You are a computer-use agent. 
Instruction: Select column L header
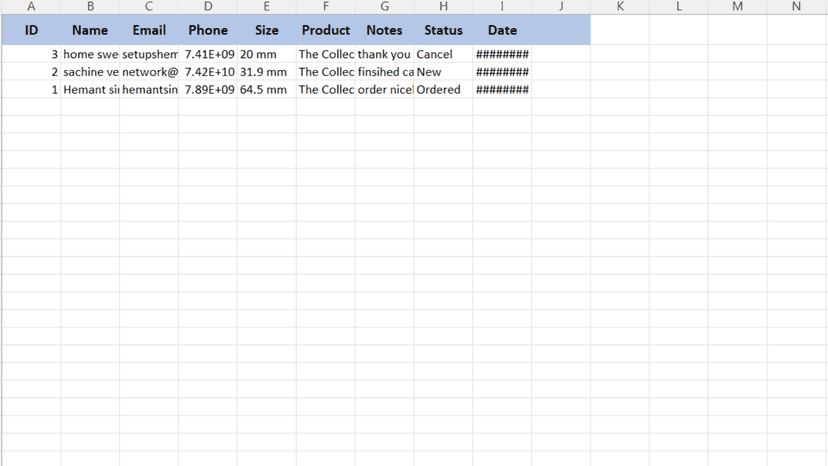679,6
